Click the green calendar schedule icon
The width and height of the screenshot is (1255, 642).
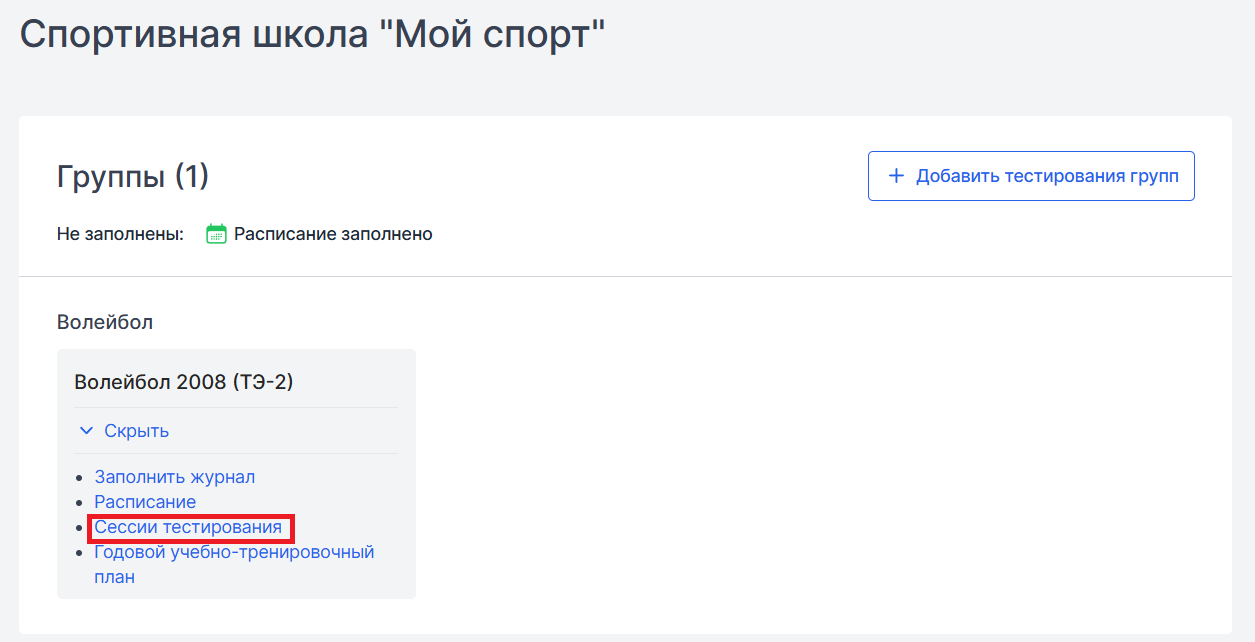tap(216, 234)
